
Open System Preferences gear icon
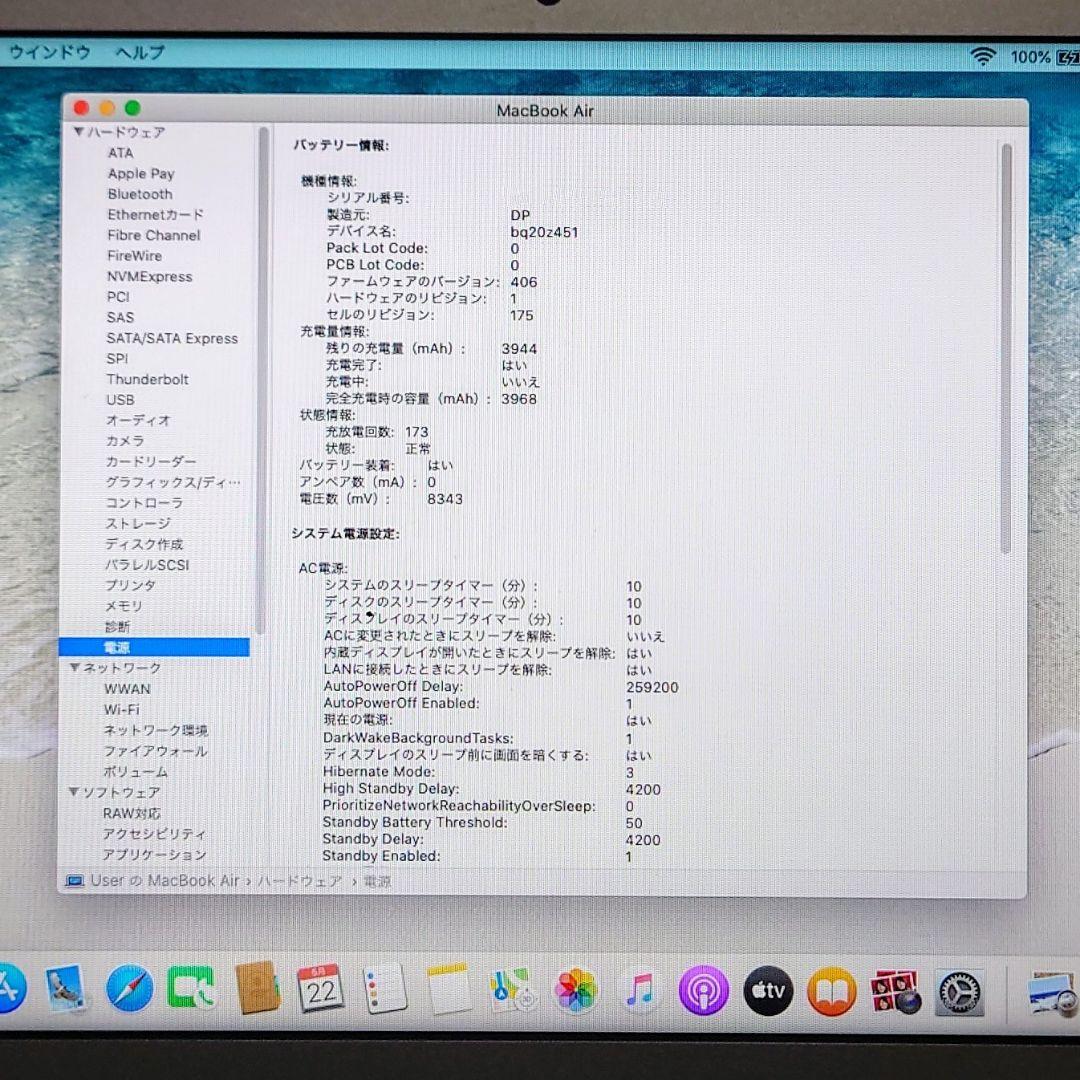tap(959, 992)
